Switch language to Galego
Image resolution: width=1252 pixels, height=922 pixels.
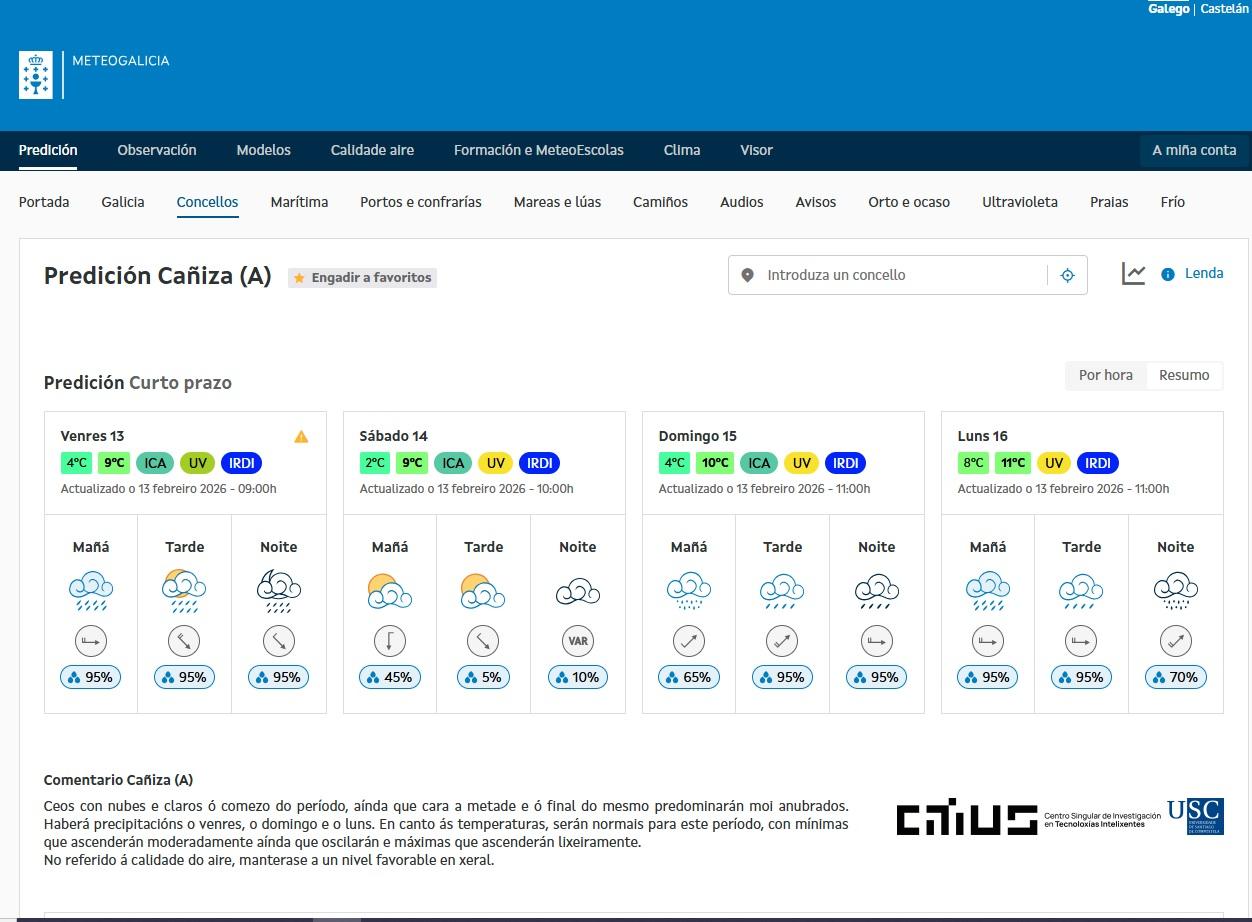click(1169, 9)
